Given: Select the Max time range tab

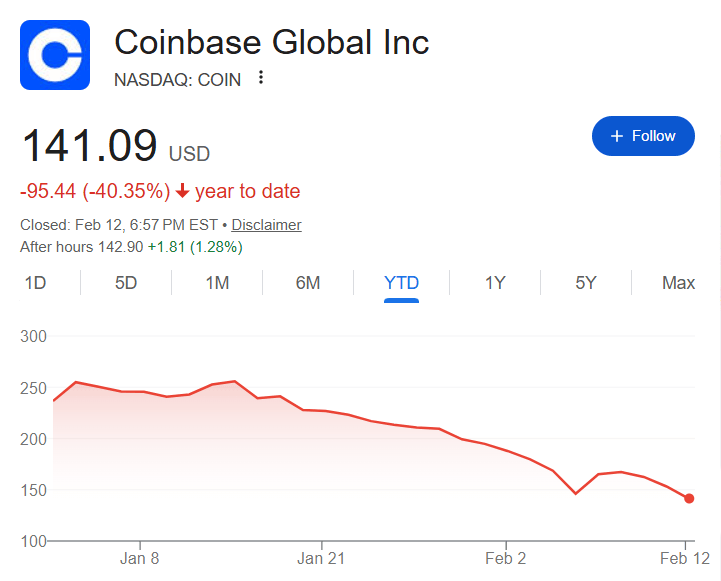Looking at the screenshot, I should (x=678, y=283).
